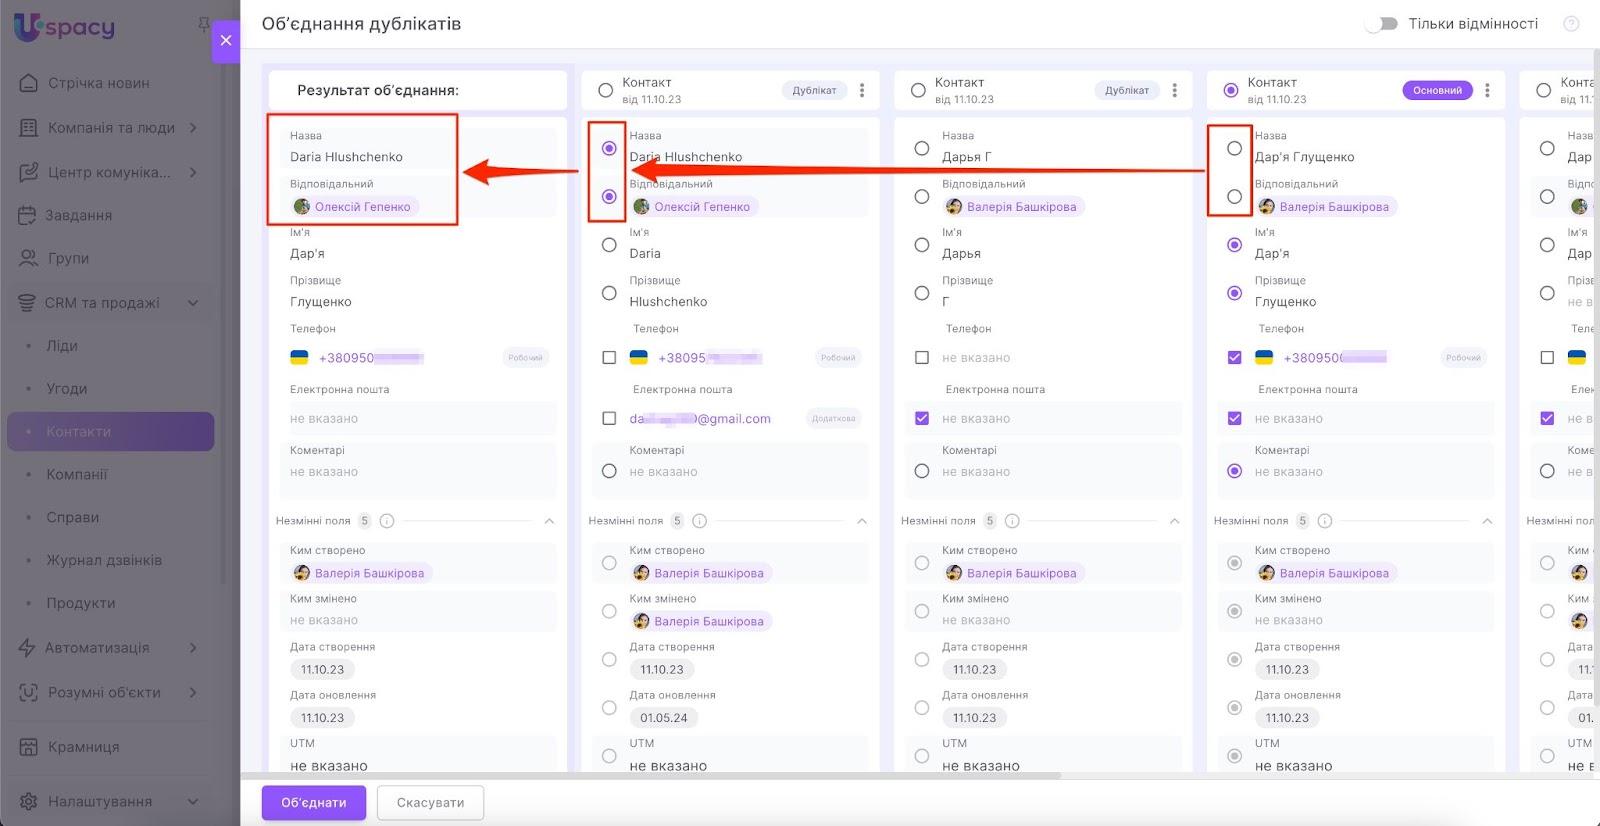The width and height of the screenshot is (1600, 826).
Task: Click the Скасувати button
Action: 430,803
